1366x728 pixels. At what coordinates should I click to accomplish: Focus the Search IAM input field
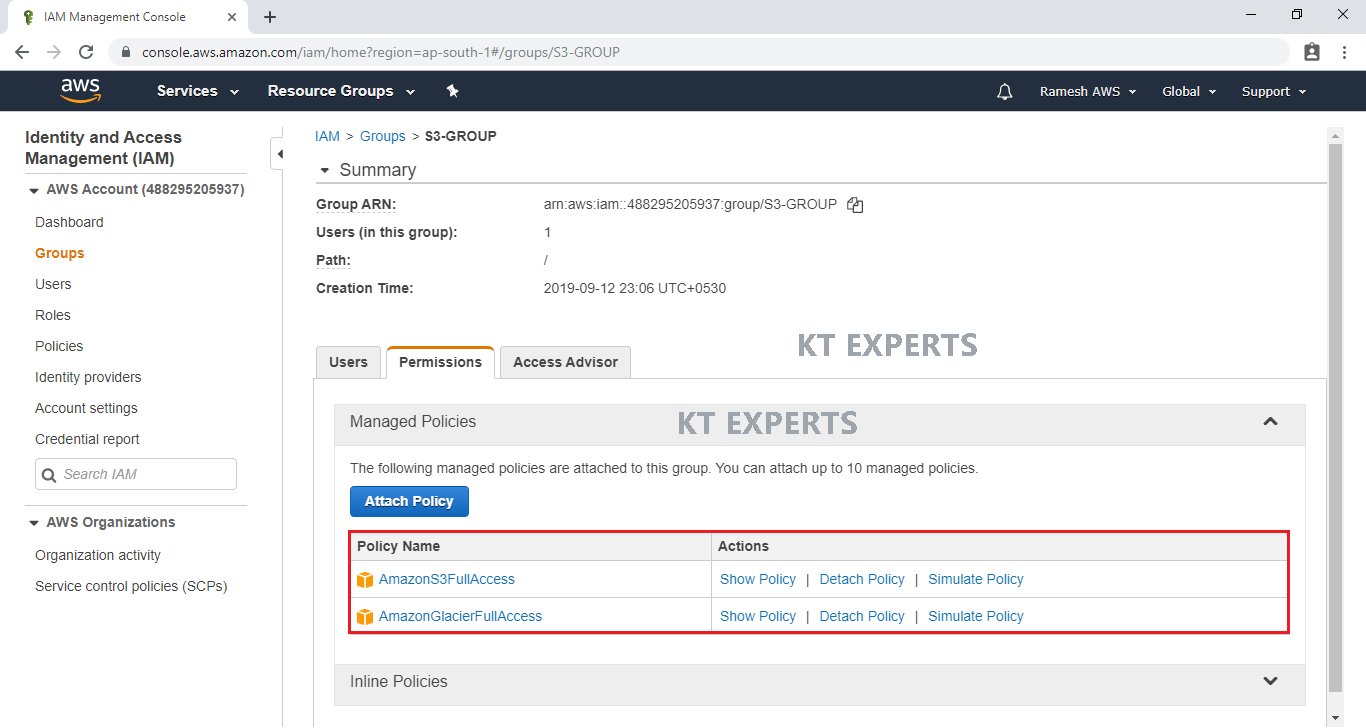click(x=136, y=474)
